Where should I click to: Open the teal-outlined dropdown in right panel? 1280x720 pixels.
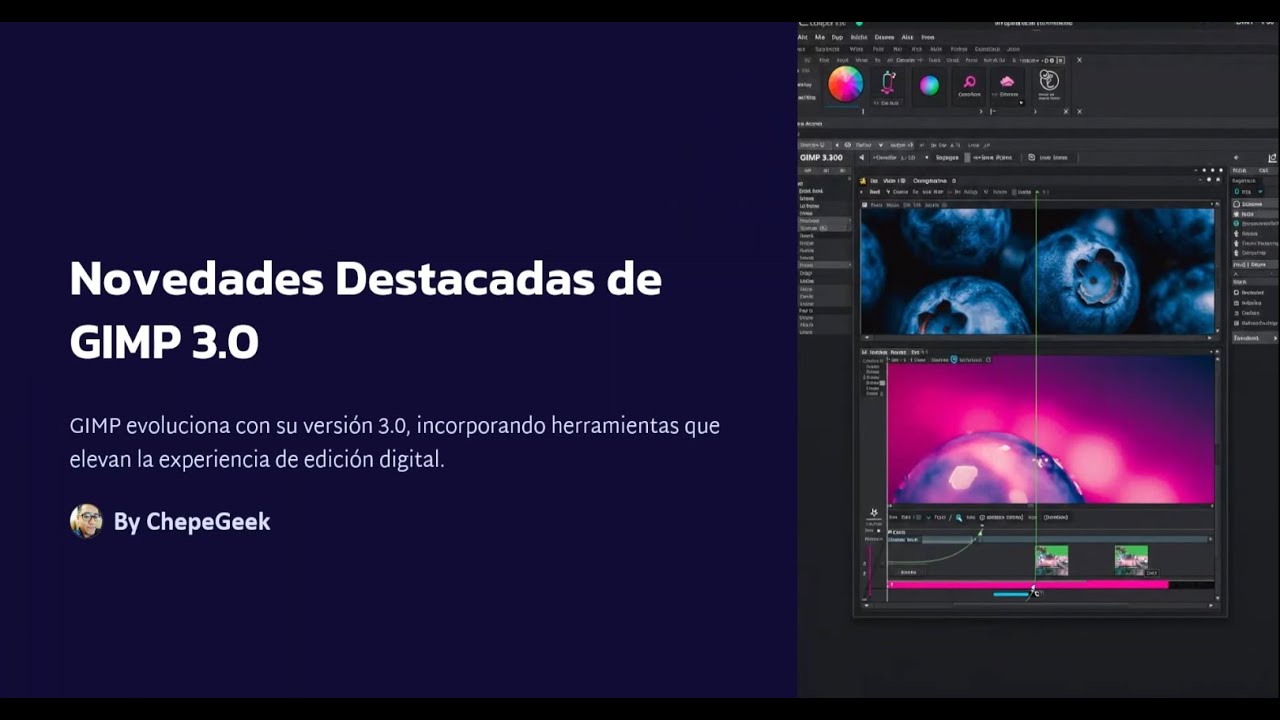(1248, 191)
